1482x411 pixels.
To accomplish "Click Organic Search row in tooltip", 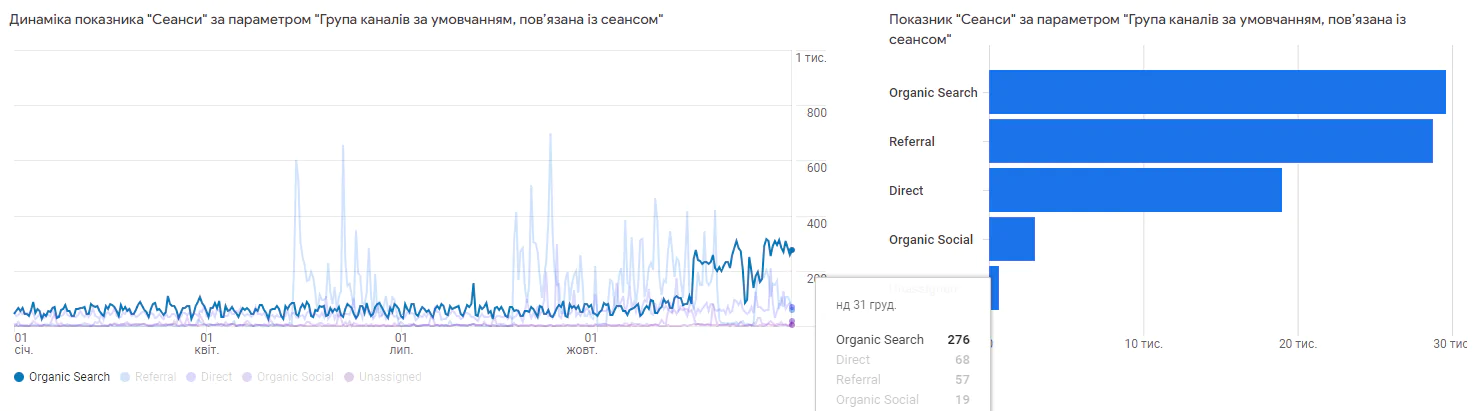I will pos(901,340).
